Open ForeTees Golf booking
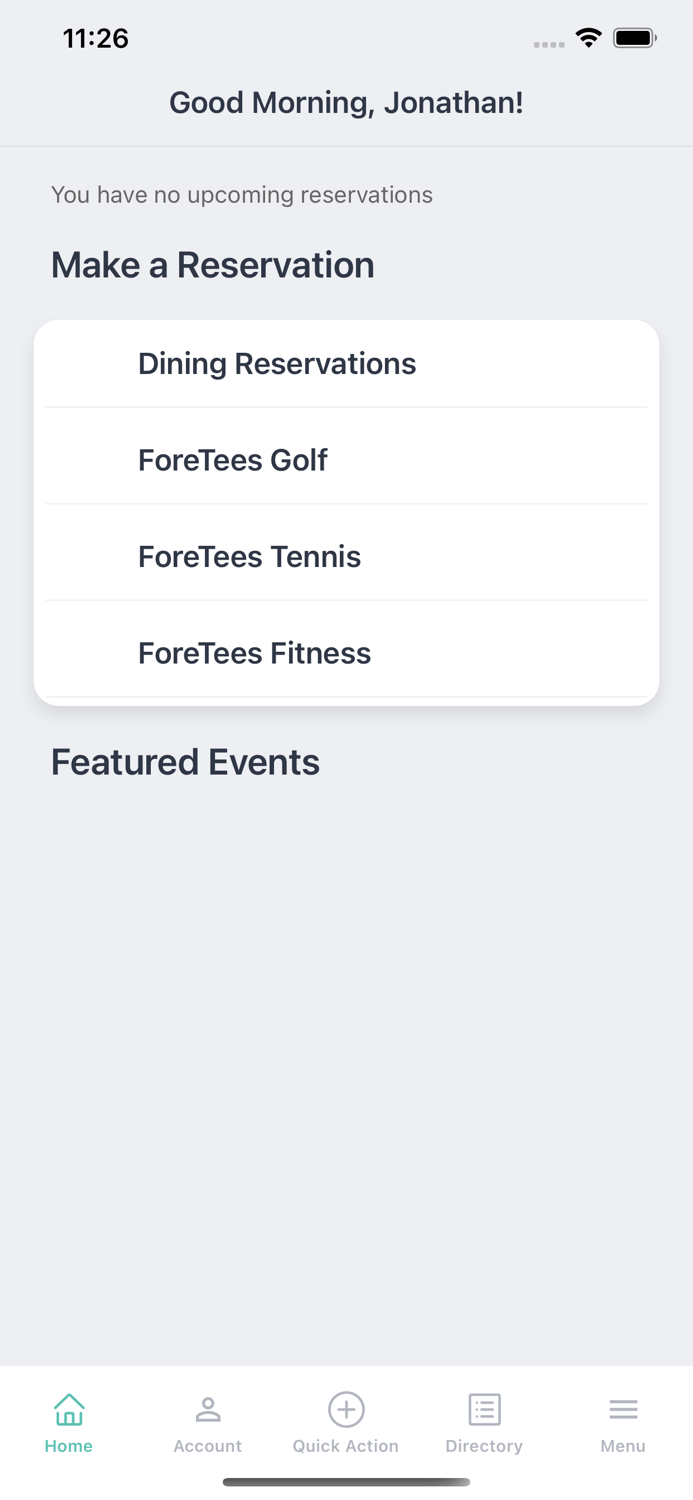The width and height of the screenshot is (693, 1500). point(233,460)
